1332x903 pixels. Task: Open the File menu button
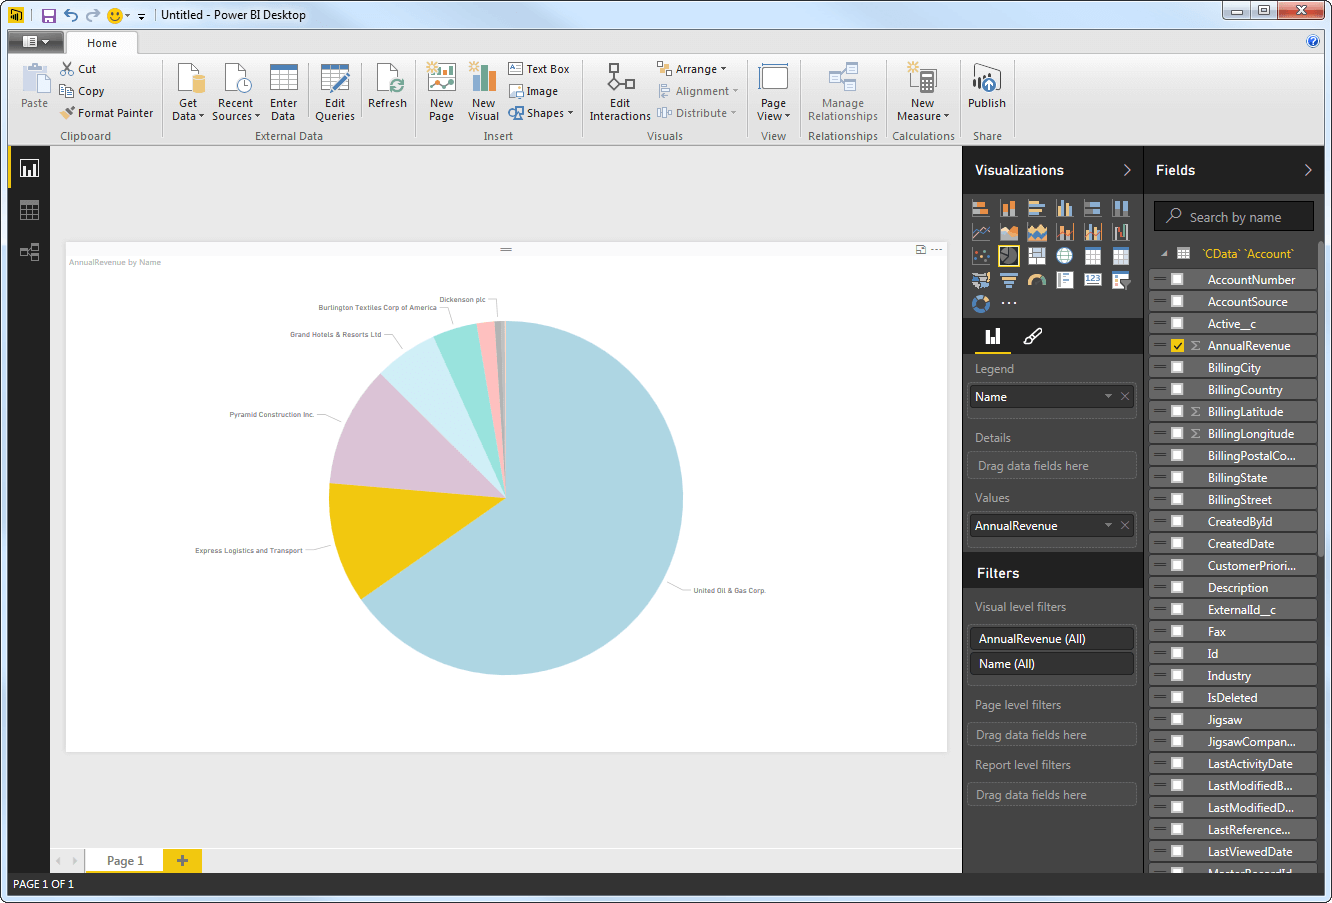36,42
